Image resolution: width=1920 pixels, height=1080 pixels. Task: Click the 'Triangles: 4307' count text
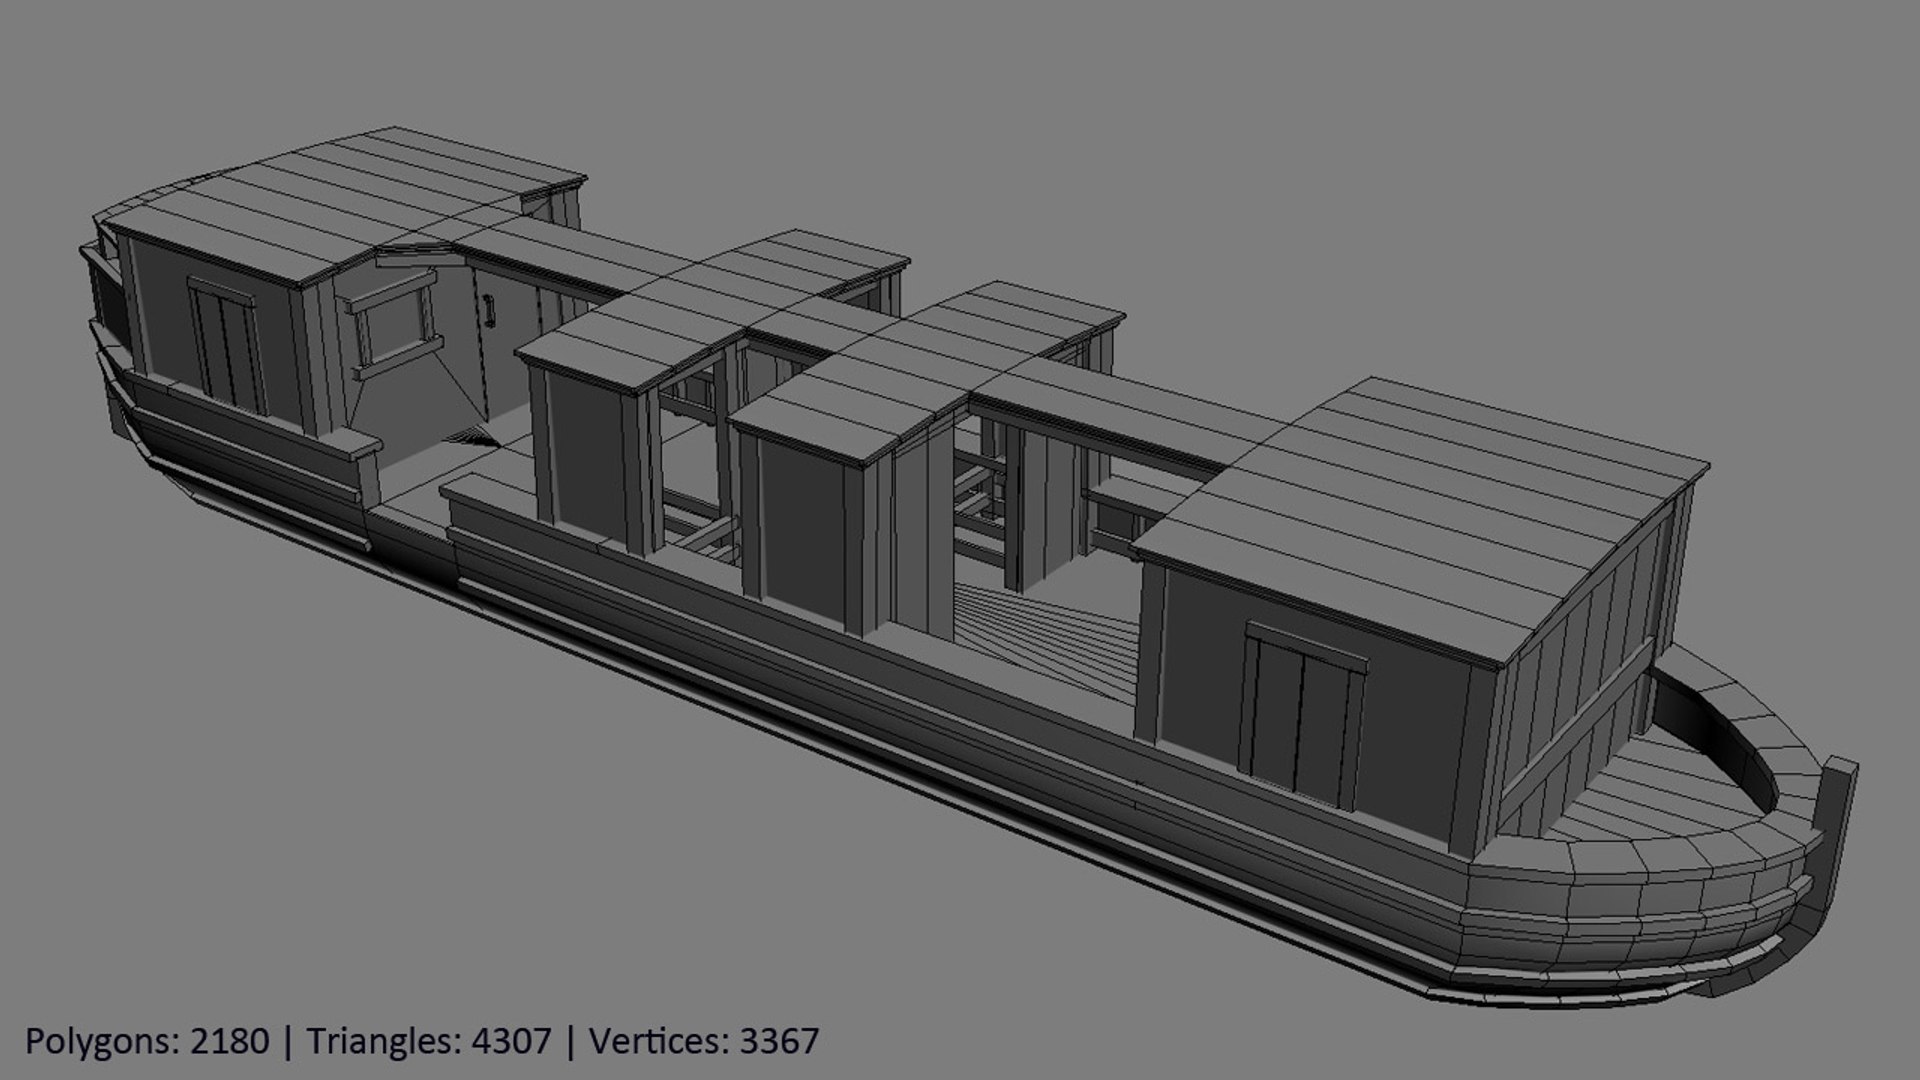[429, 1042]
